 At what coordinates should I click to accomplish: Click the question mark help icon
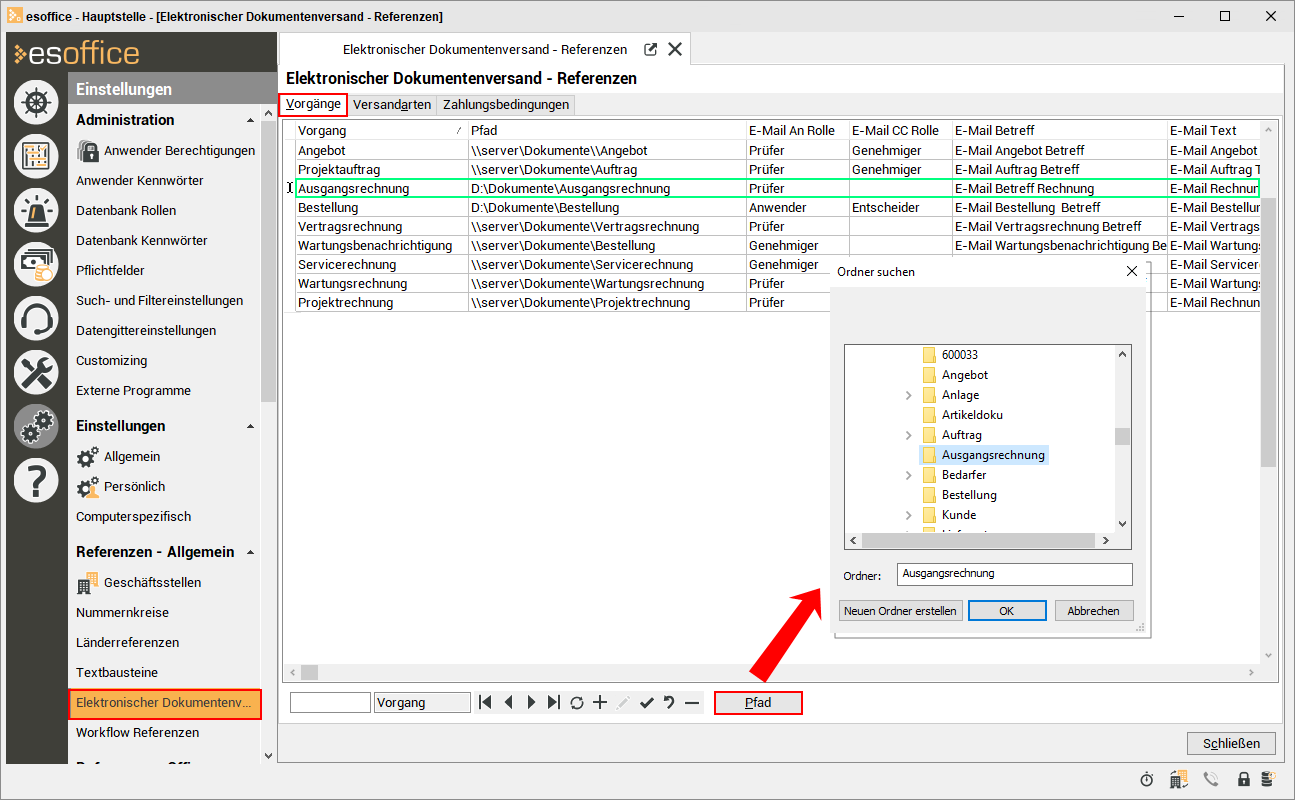[36, 481]
